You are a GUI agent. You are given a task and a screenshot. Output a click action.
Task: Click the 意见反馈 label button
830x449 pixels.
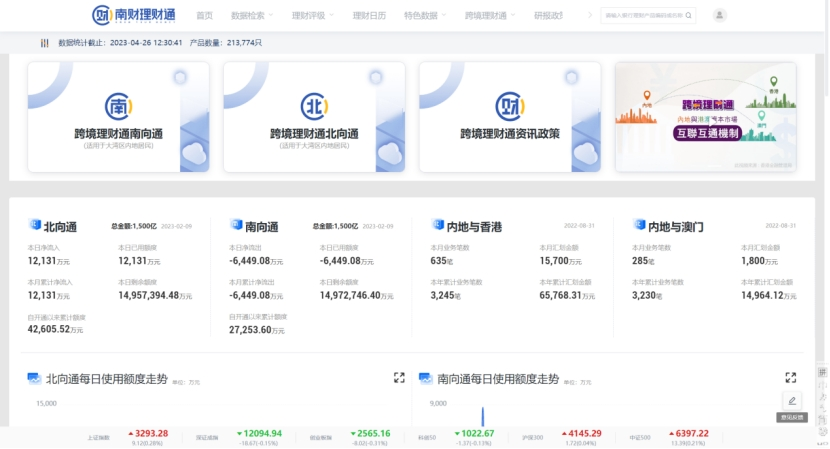point(792,417)
